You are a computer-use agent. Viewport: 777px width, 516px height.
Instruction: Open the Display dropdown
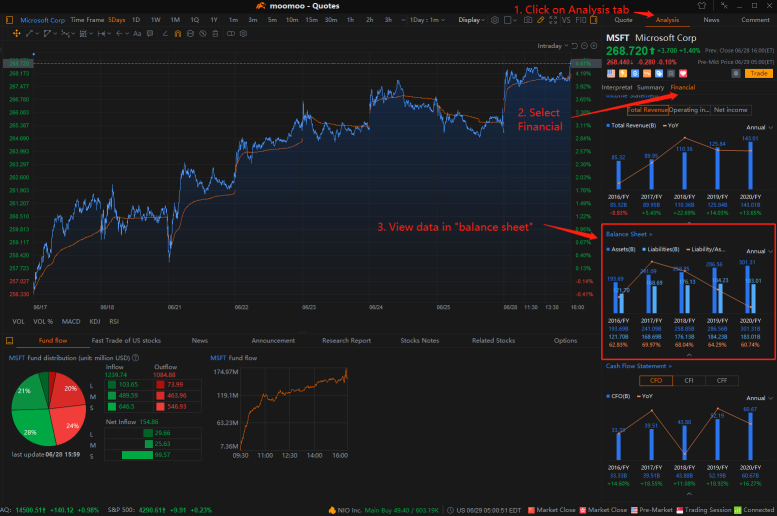coord(471,20)
